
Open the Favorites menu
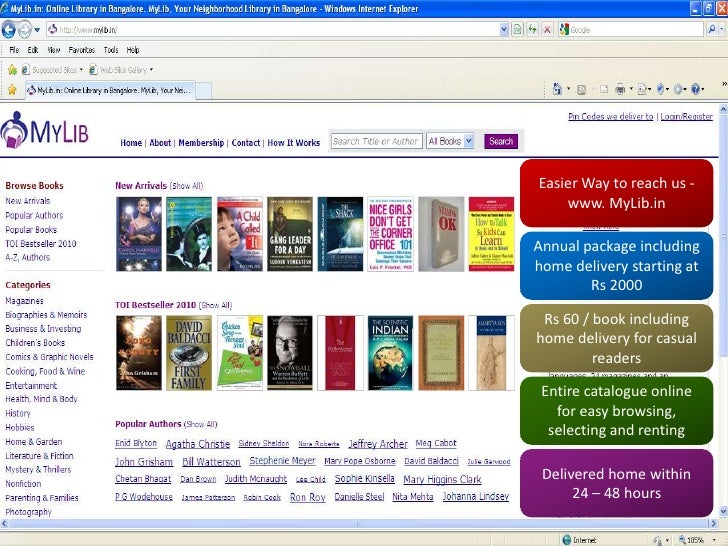click(x=82, y=50)
